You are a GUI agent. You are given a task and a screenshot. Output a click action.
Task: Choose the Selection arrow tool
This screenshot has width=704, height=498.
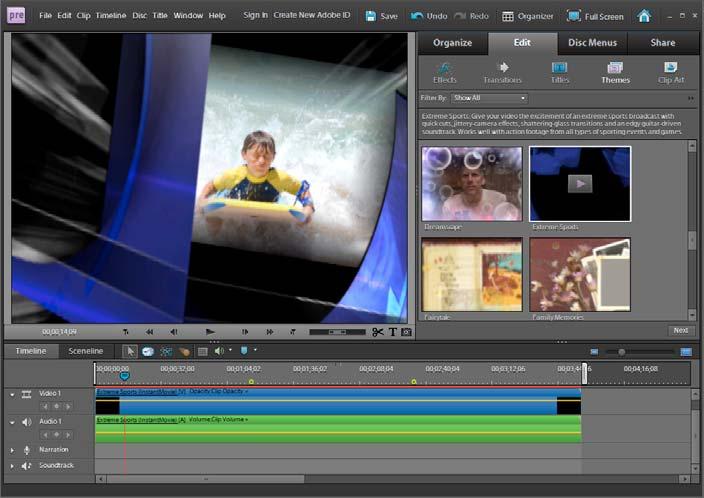pos(130,351)
